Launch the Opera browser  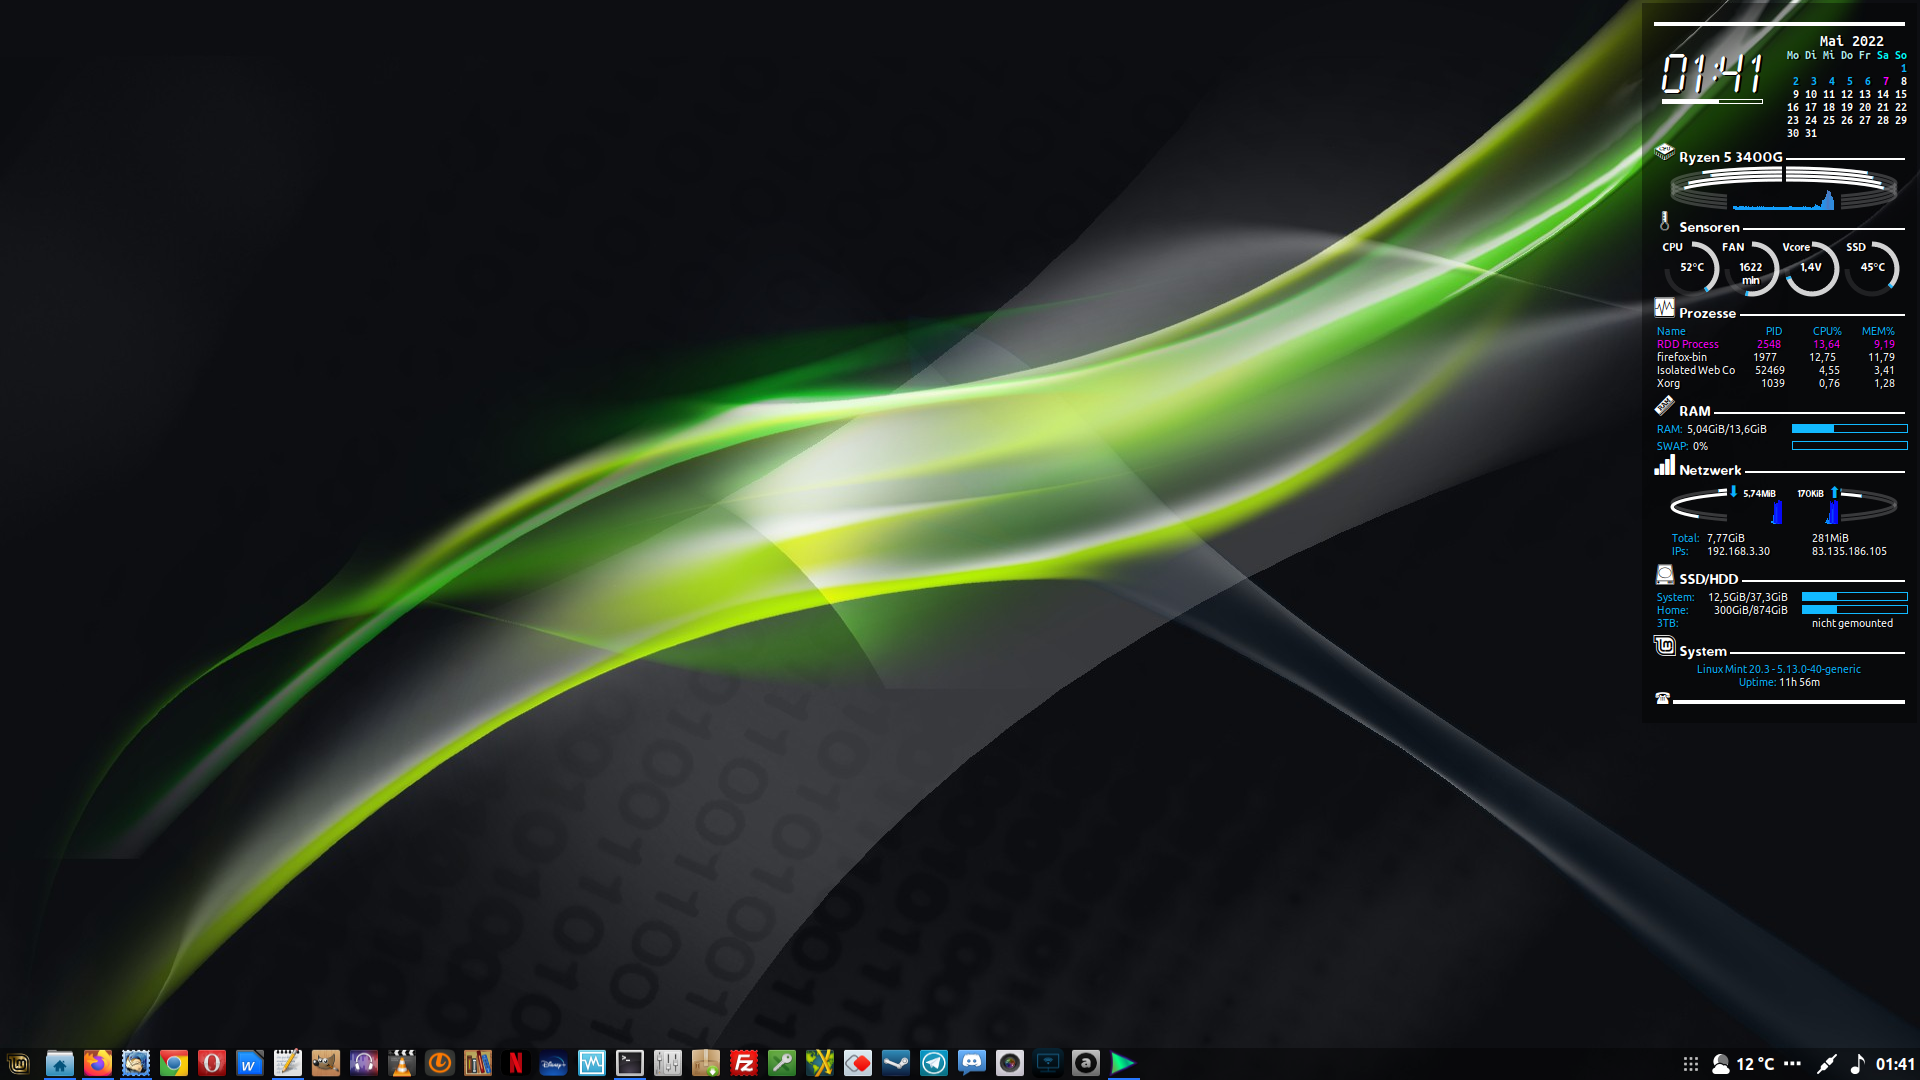(212, 1063)
